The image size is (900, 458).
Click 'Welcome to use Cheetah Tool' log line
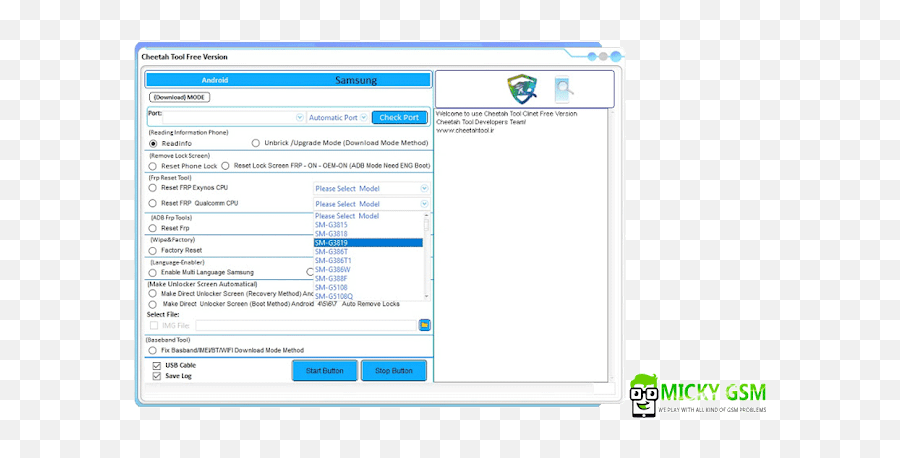coord(507,114)
